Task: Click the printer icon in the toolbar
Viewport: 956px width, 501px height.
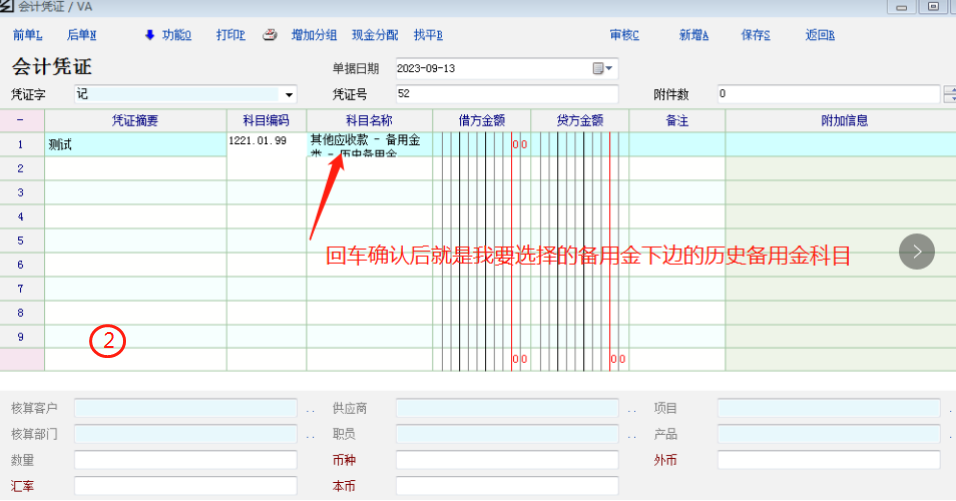Action: 269,35
